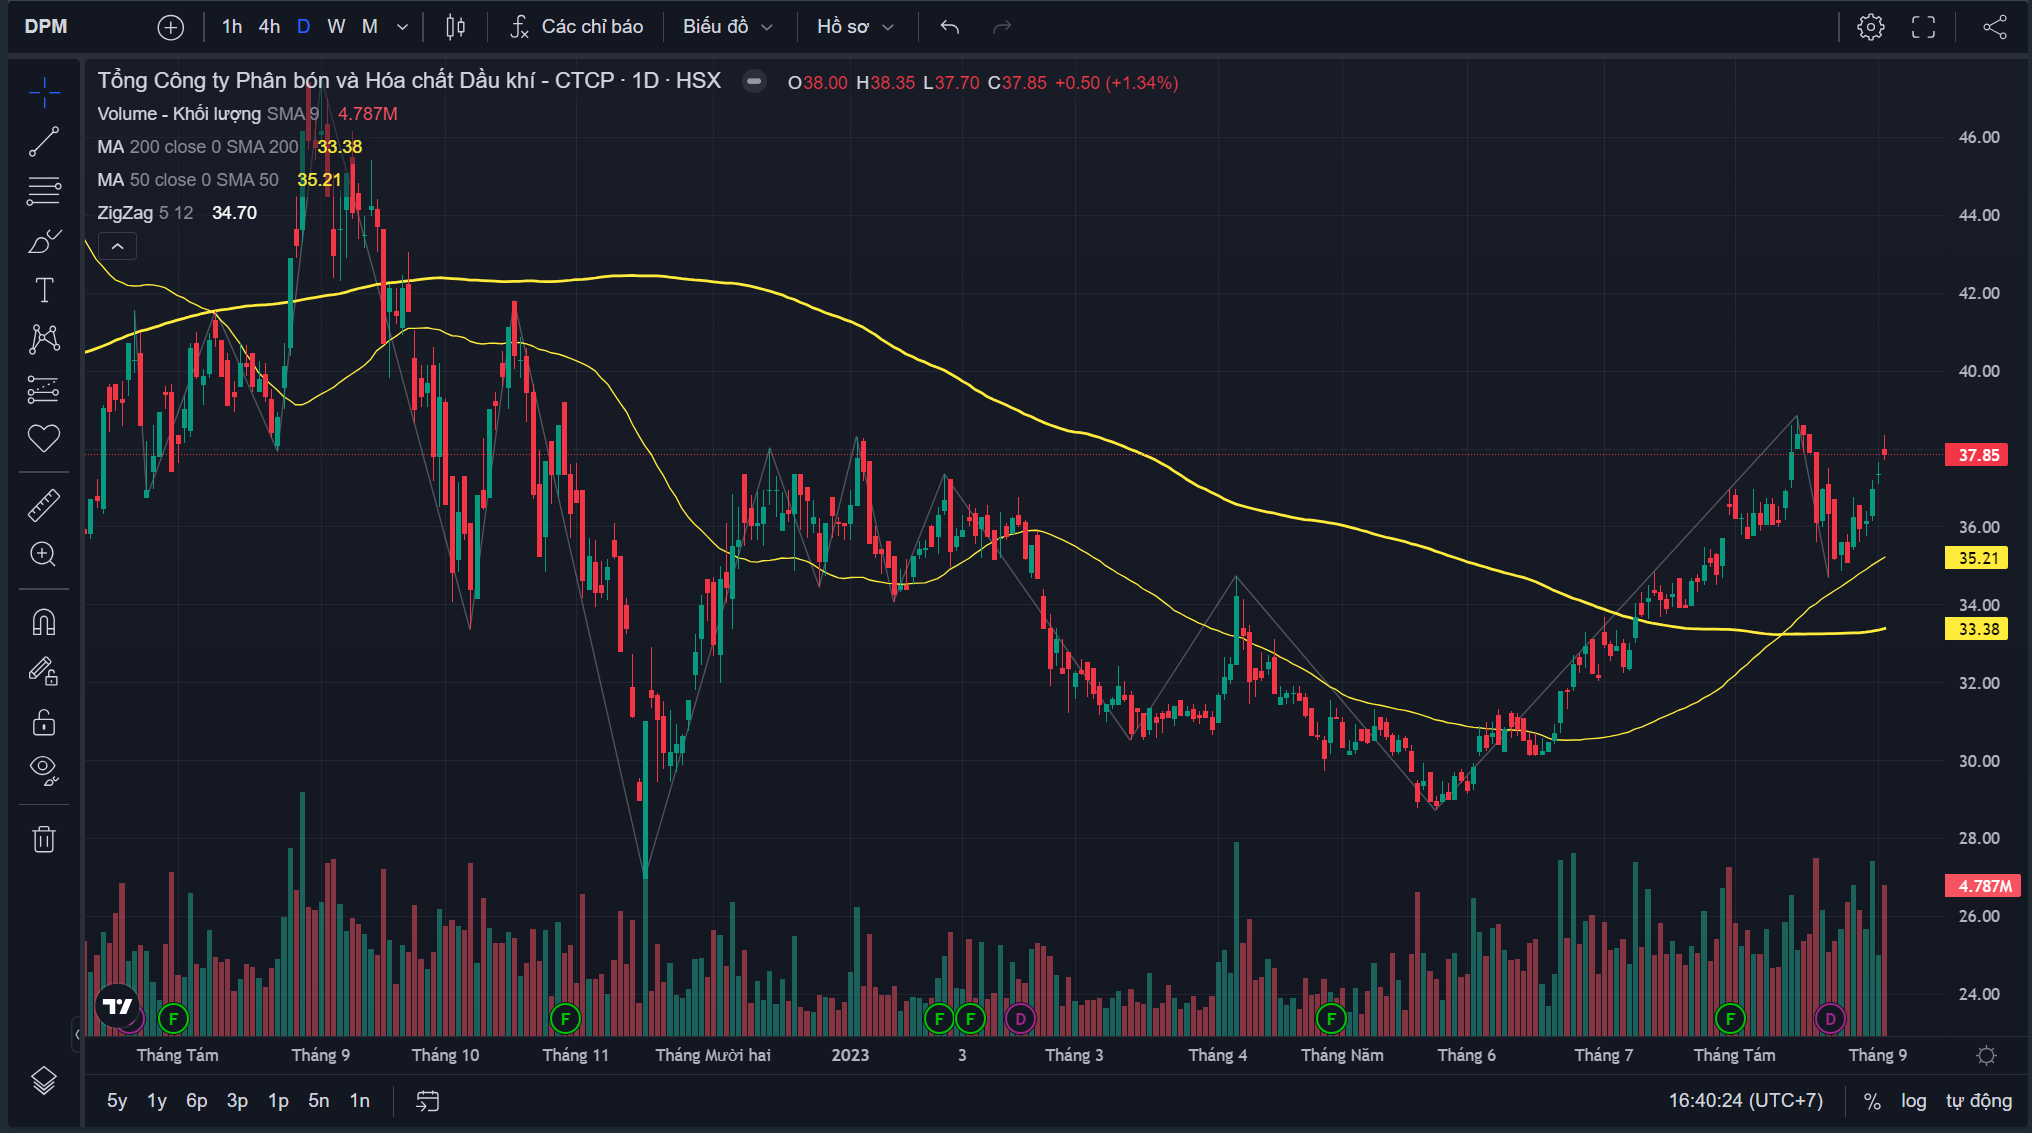The width and height of the screenshot is (2032, 1133).
Task: Switch to the 4h timeframe
Action: 269,27
